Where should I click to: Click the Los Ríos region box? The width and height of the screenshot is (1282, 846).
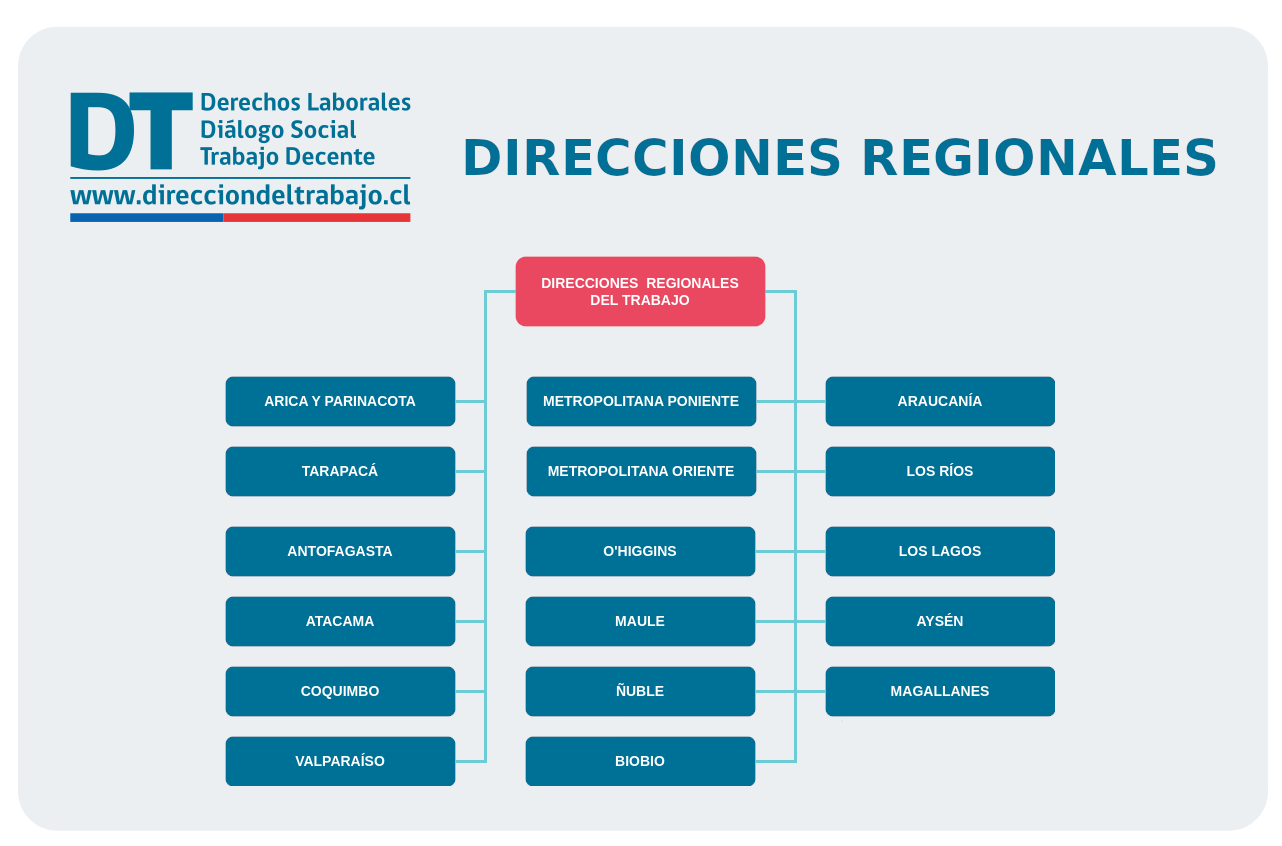(x=940, y=471)
